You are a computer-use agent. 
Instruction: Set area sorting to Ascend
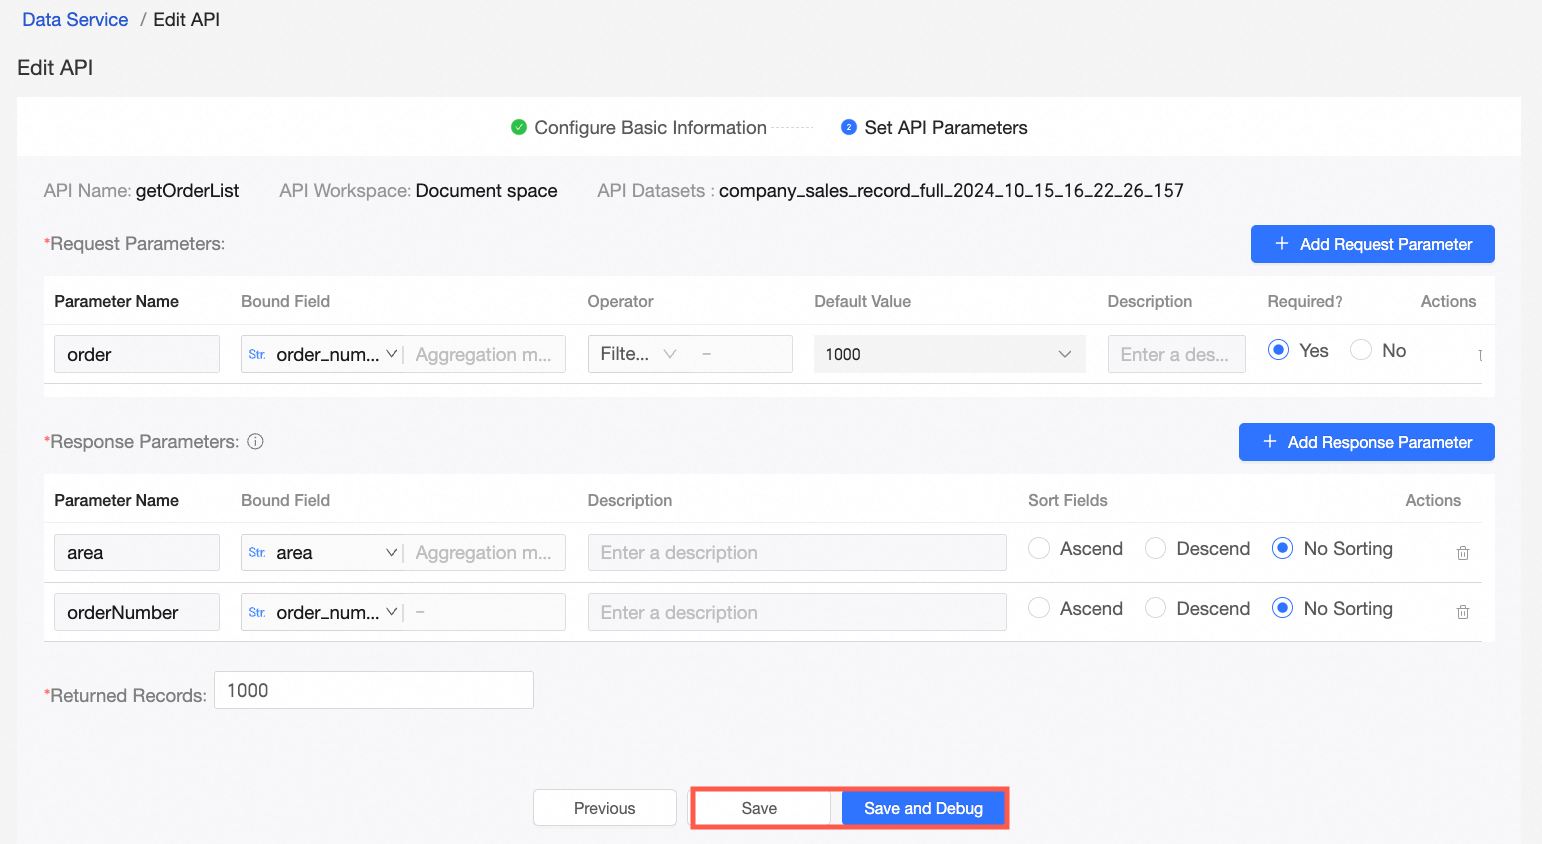[x=1039, y=548]
